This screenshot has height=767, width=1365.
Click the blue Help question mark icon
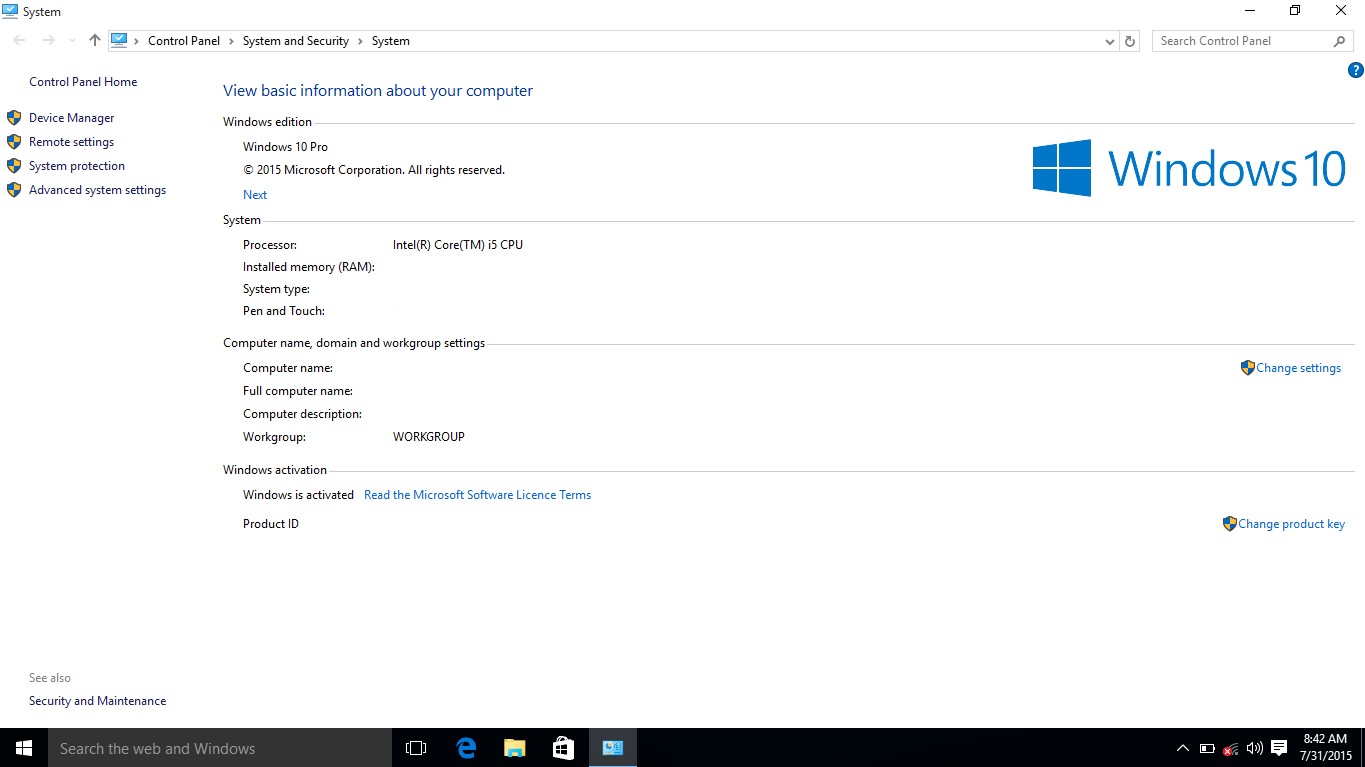[1356, 70]
